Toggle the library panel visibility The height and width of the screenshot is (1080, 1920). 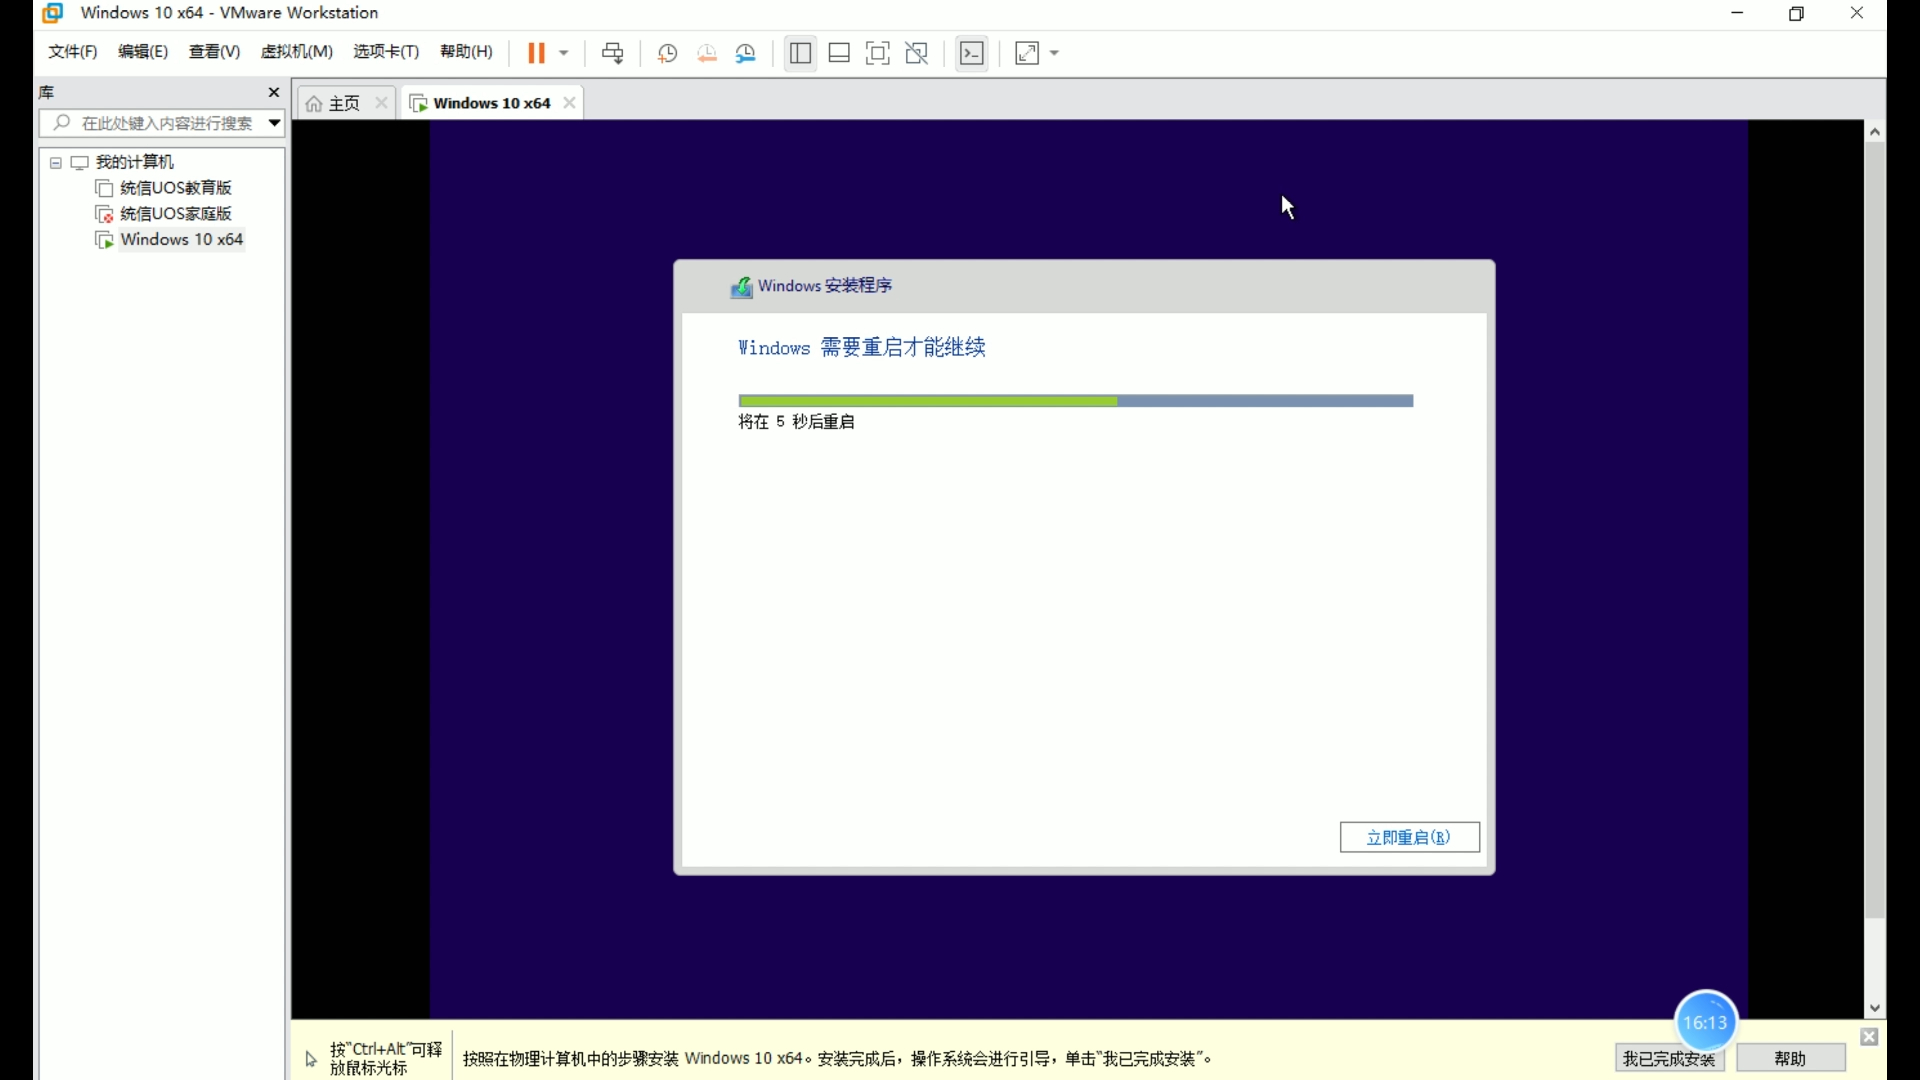(x=800, y=53)
